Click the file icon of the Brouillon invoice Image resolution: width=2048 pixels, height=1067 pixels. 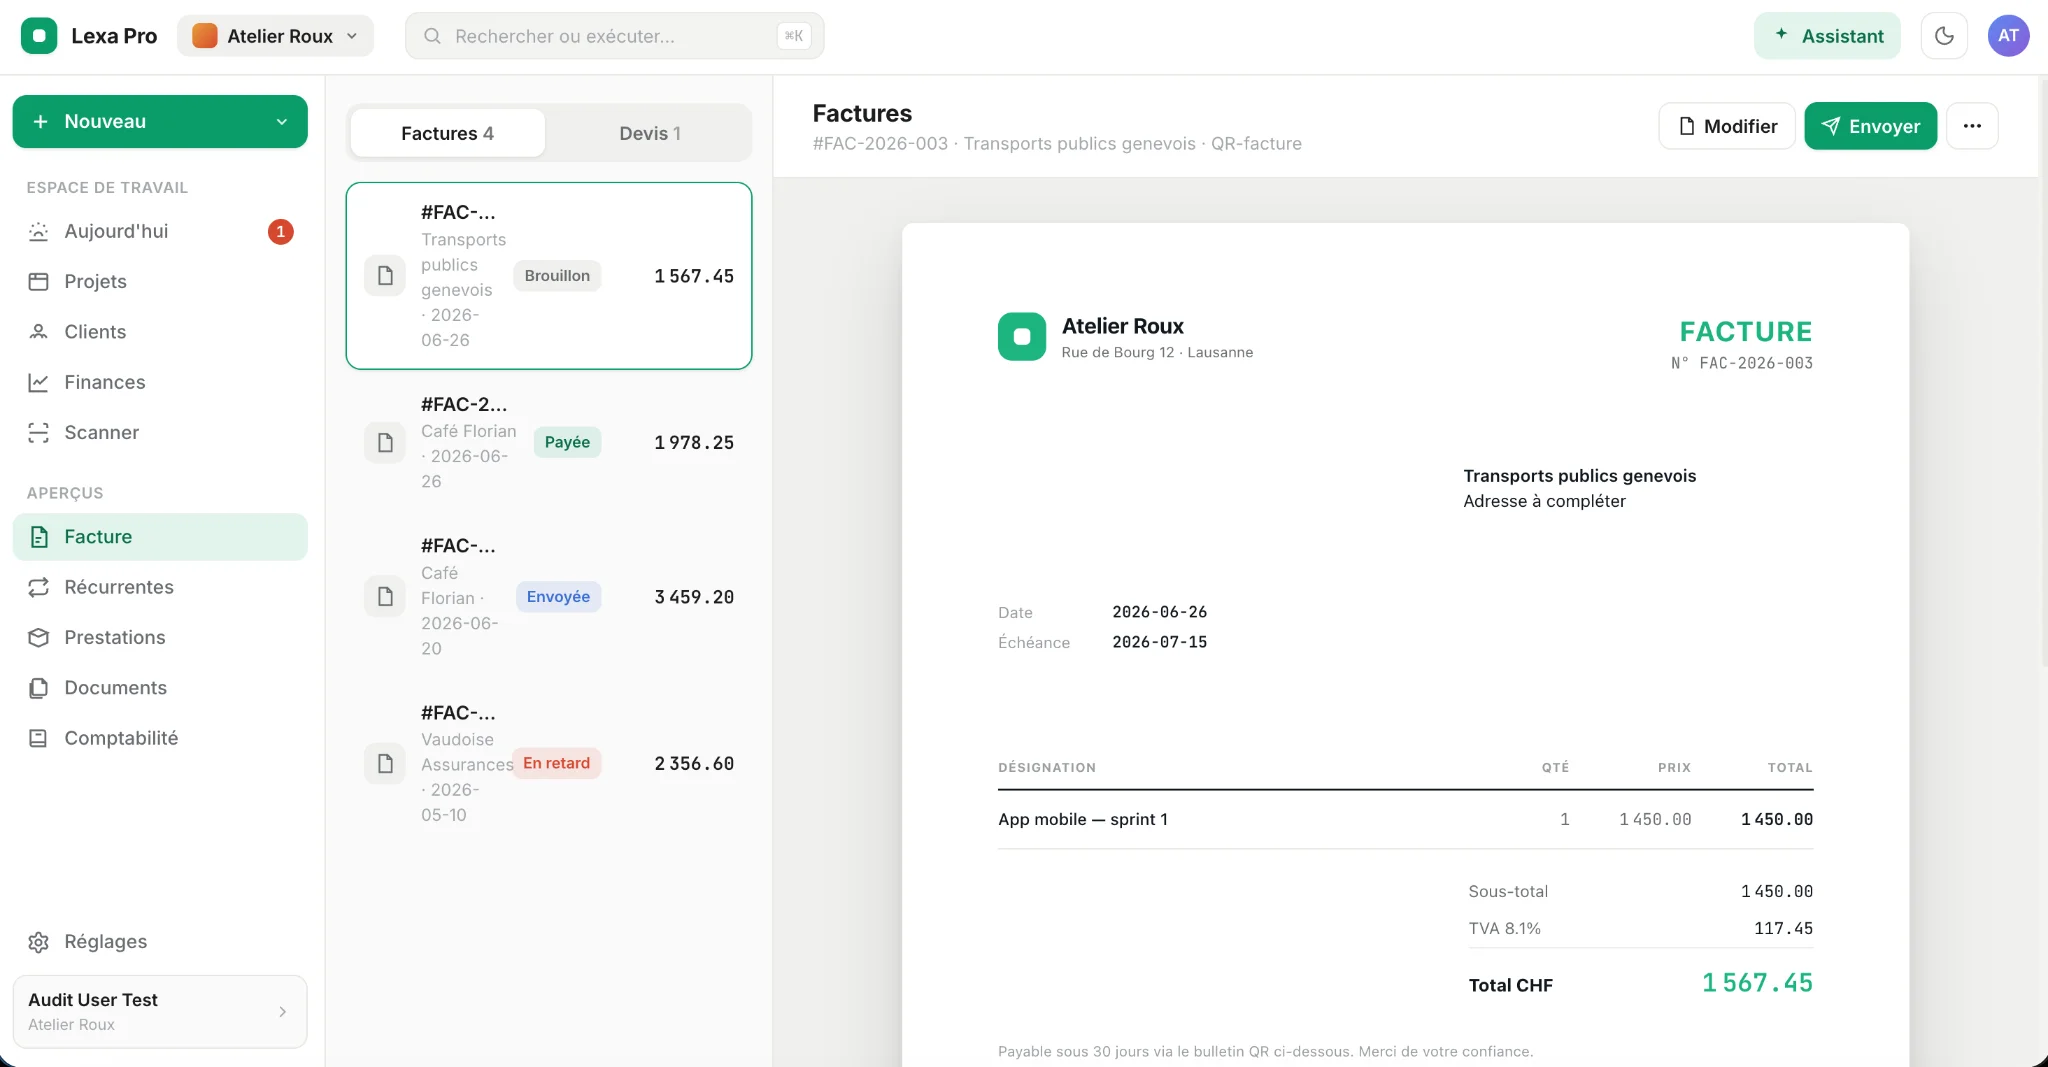pyautogui.click(x=385, y=276)
